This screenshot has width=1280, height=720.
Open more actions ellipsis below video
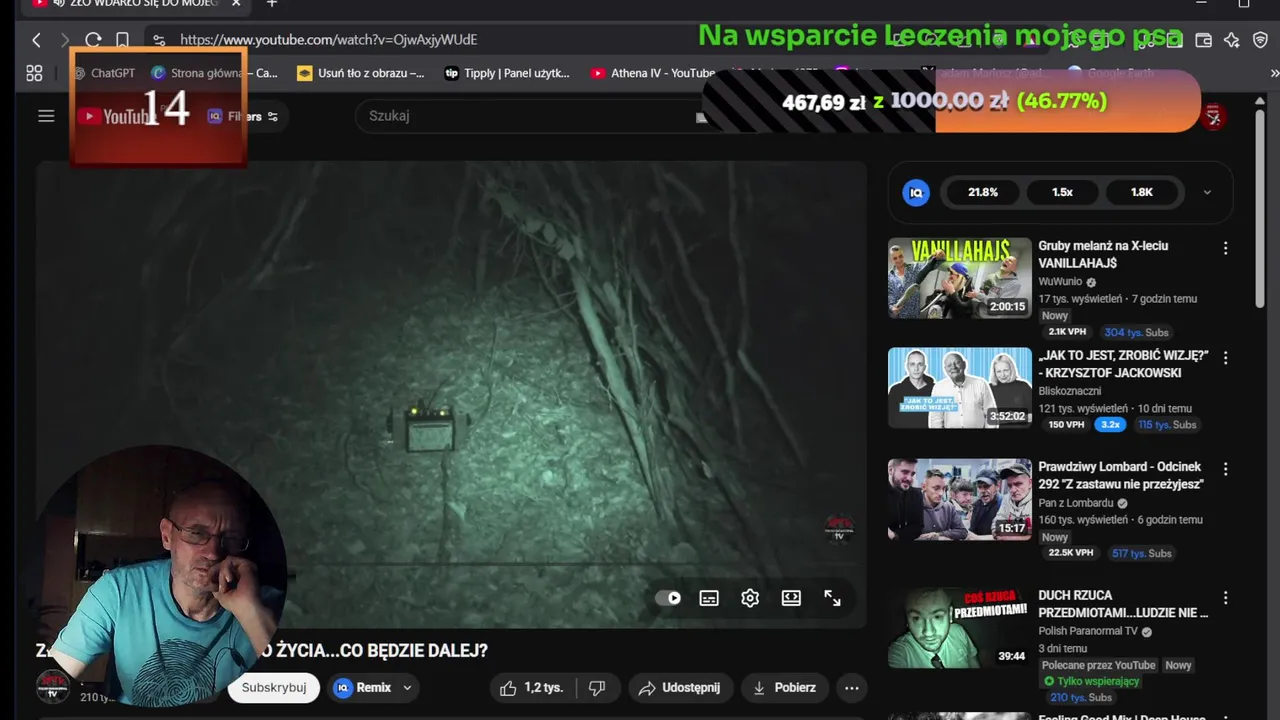[x=852, y=688]
